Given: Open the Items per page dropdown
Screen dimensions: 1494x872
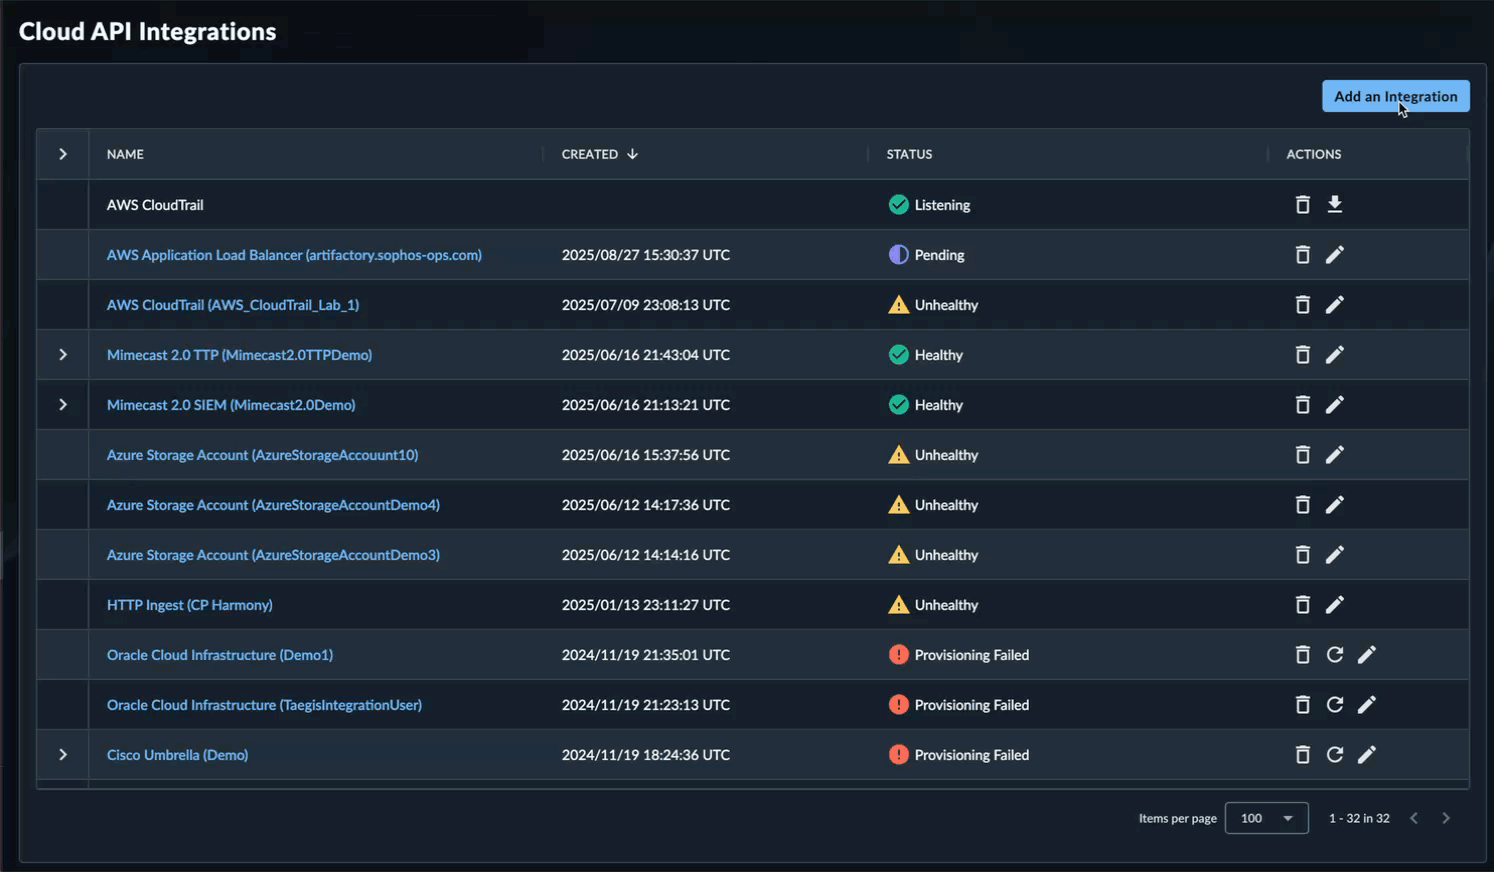Looking at the screenshot, I should click(x=1266, y=818).
